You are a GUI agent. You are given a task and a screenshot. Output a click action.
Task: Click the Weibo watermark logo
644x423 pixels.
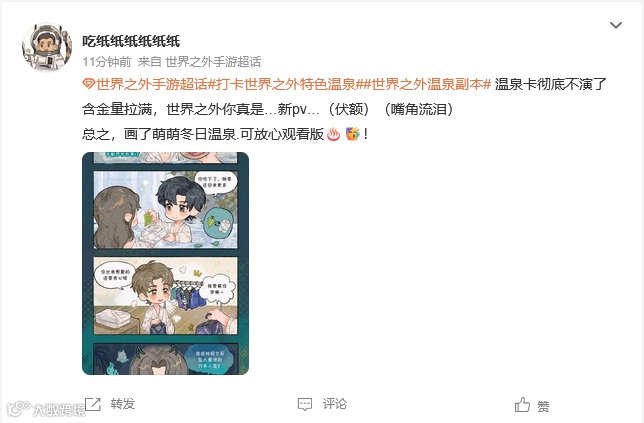click(45, 409)
